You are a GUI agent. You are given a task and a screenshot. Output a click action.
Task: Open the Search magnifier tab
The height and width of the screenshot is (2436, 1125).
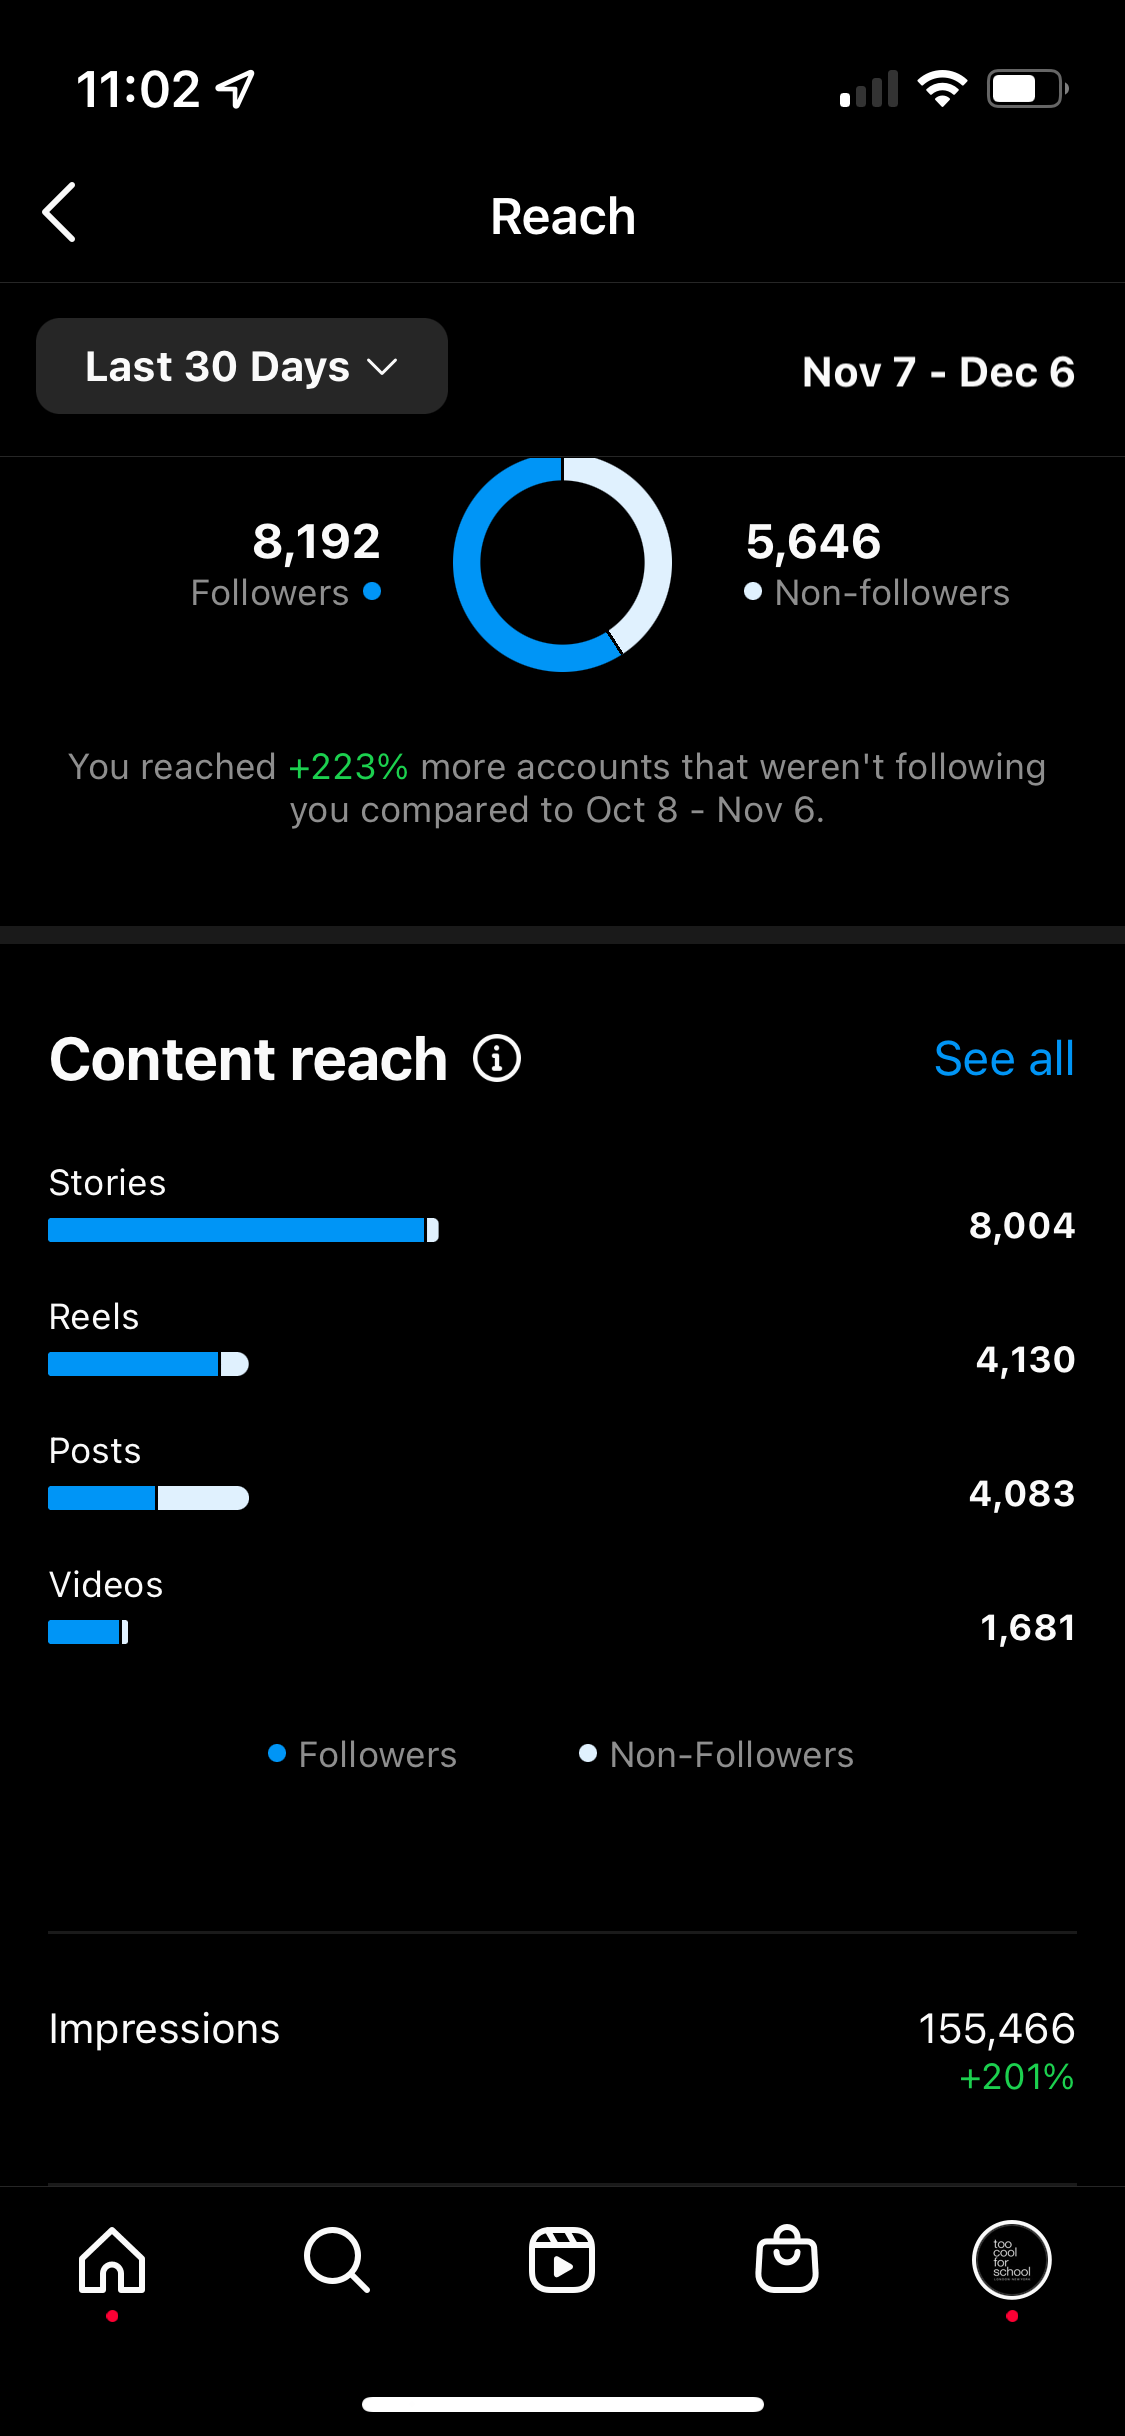(x=337, y=2260)
